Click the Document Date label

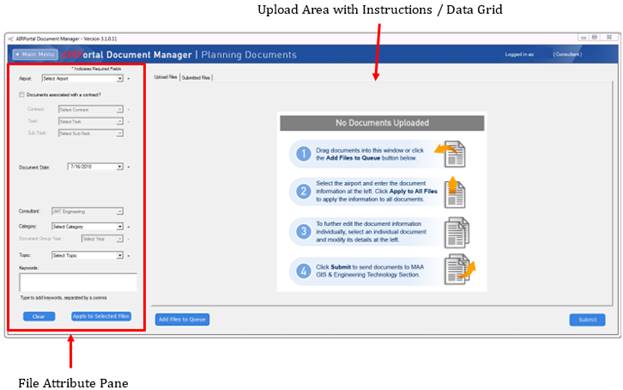[34, 168]
